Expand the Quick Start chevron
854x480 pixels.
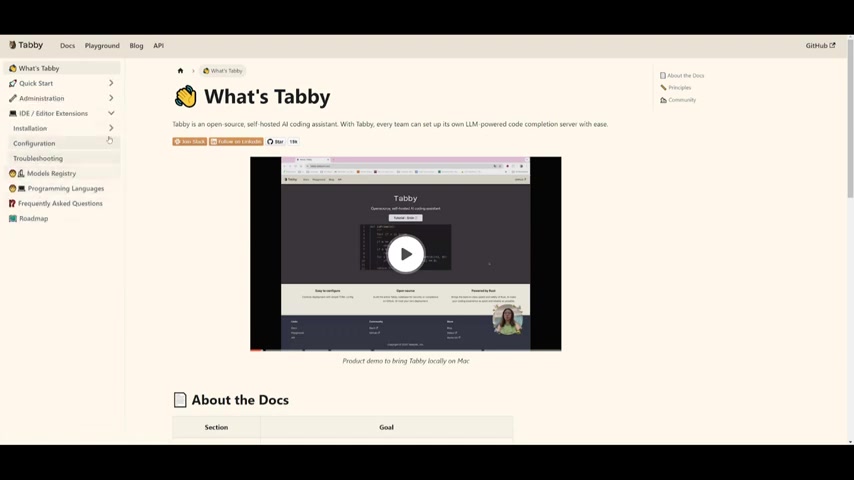111,83
